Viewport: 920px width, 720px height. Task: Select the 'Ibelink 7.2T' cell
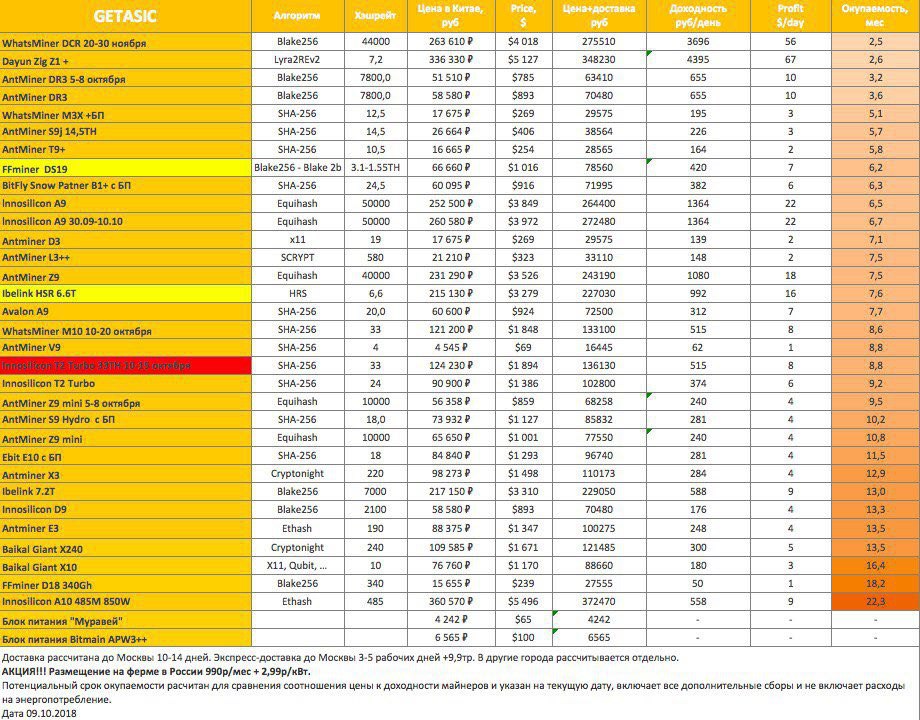[x=126, y=492]
